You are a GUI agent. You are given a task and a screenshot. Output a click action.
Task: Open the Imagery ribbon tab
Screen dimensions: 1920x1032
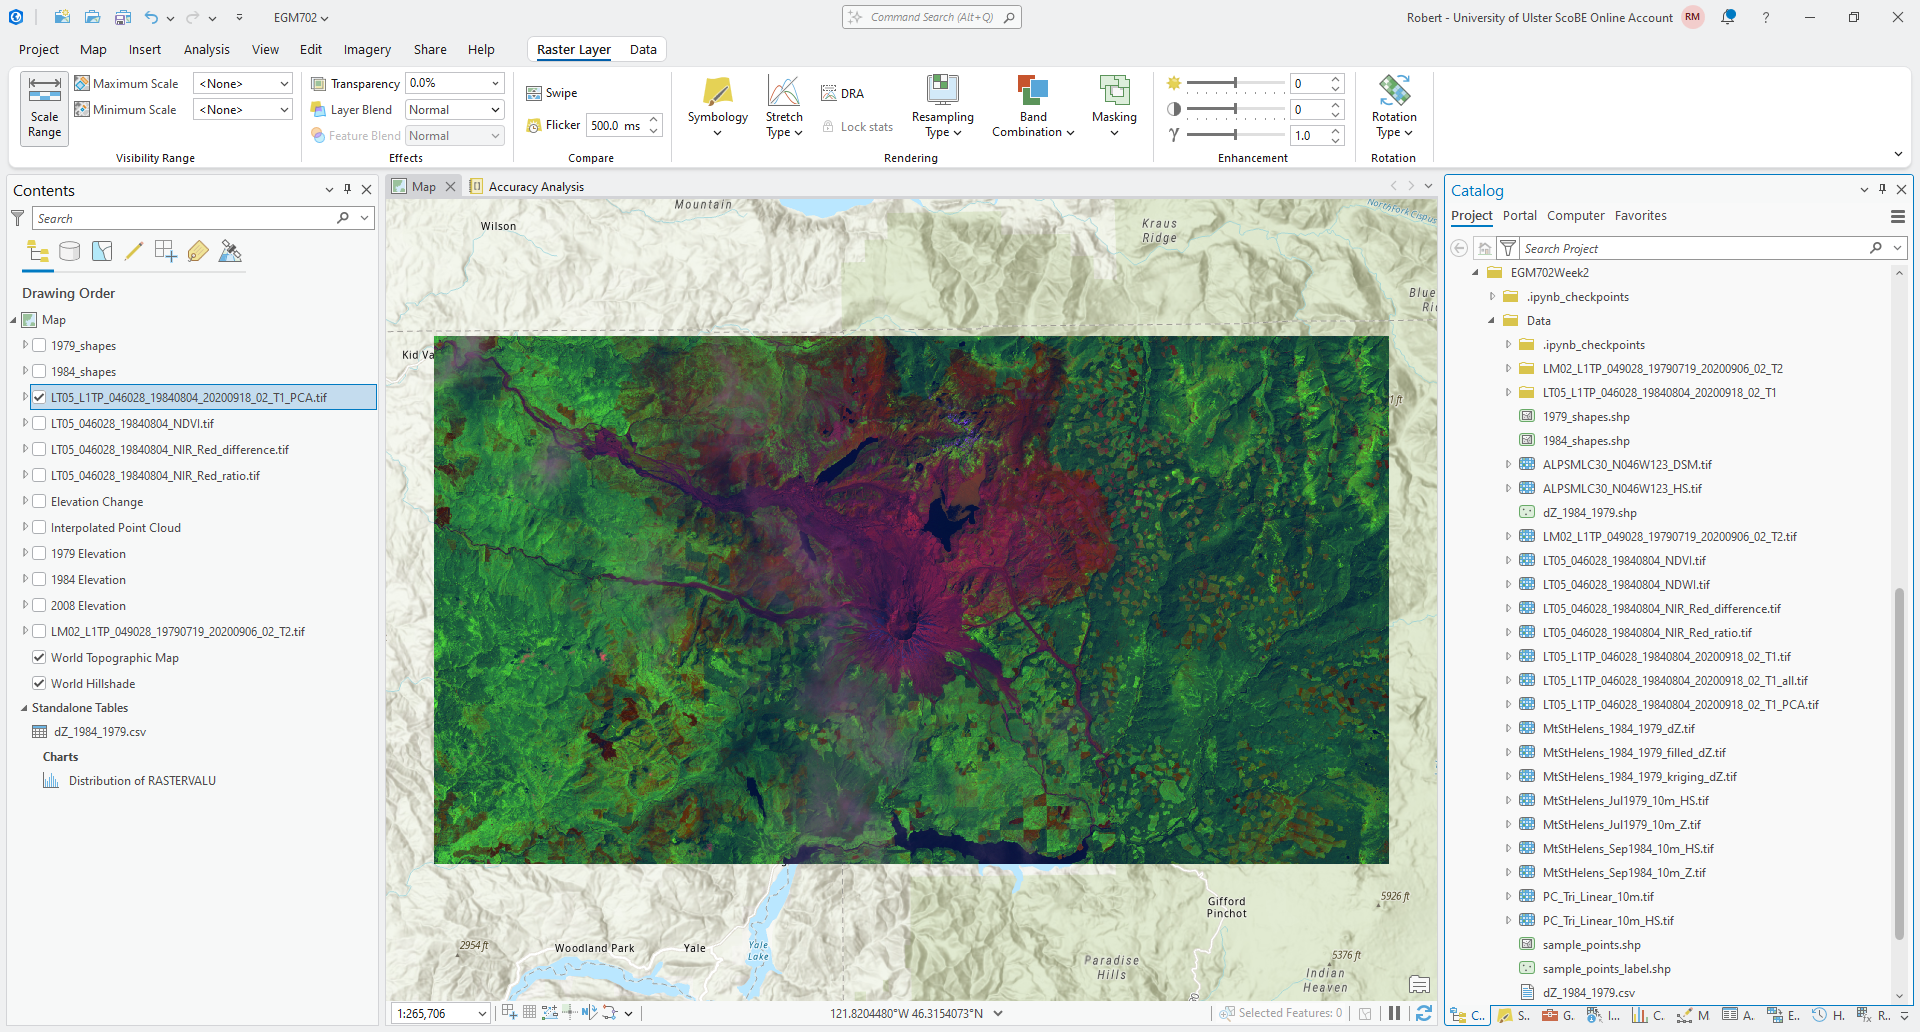(x=367, y=49)
